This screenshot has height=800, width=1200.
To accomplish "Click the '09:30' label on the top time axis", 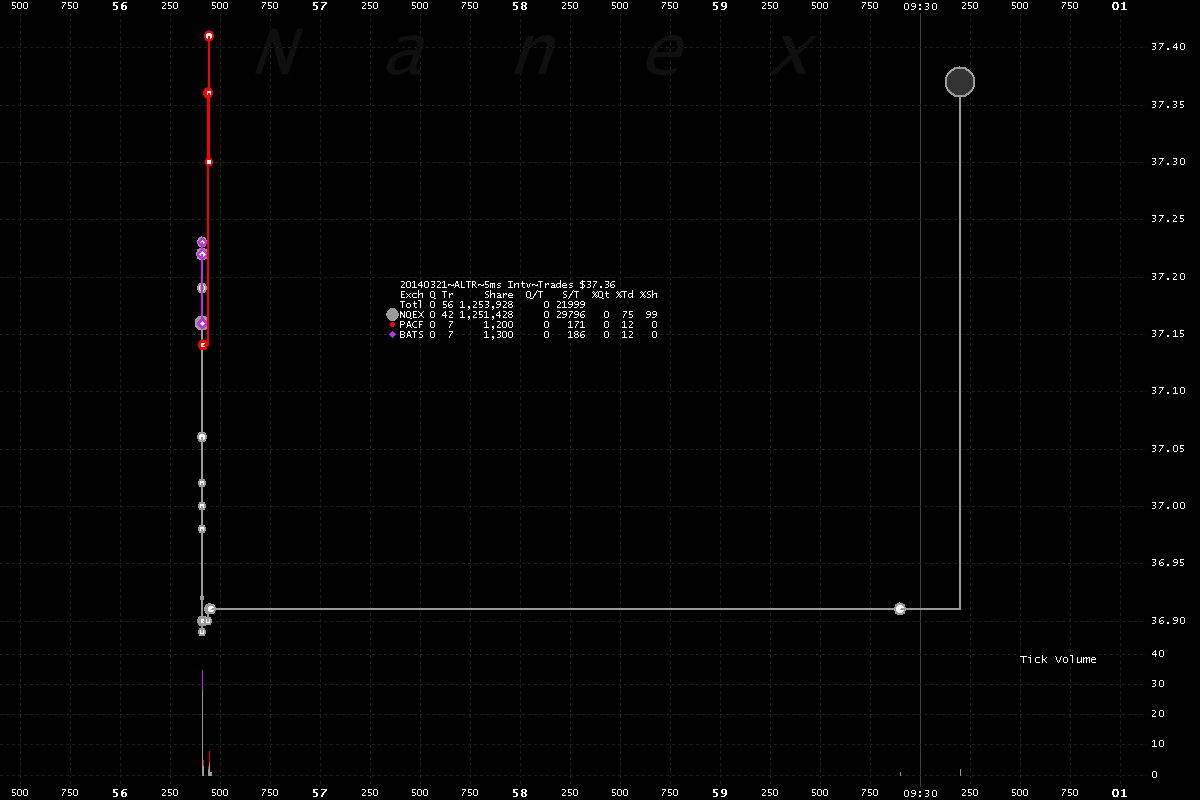I will tap(920, 6).
